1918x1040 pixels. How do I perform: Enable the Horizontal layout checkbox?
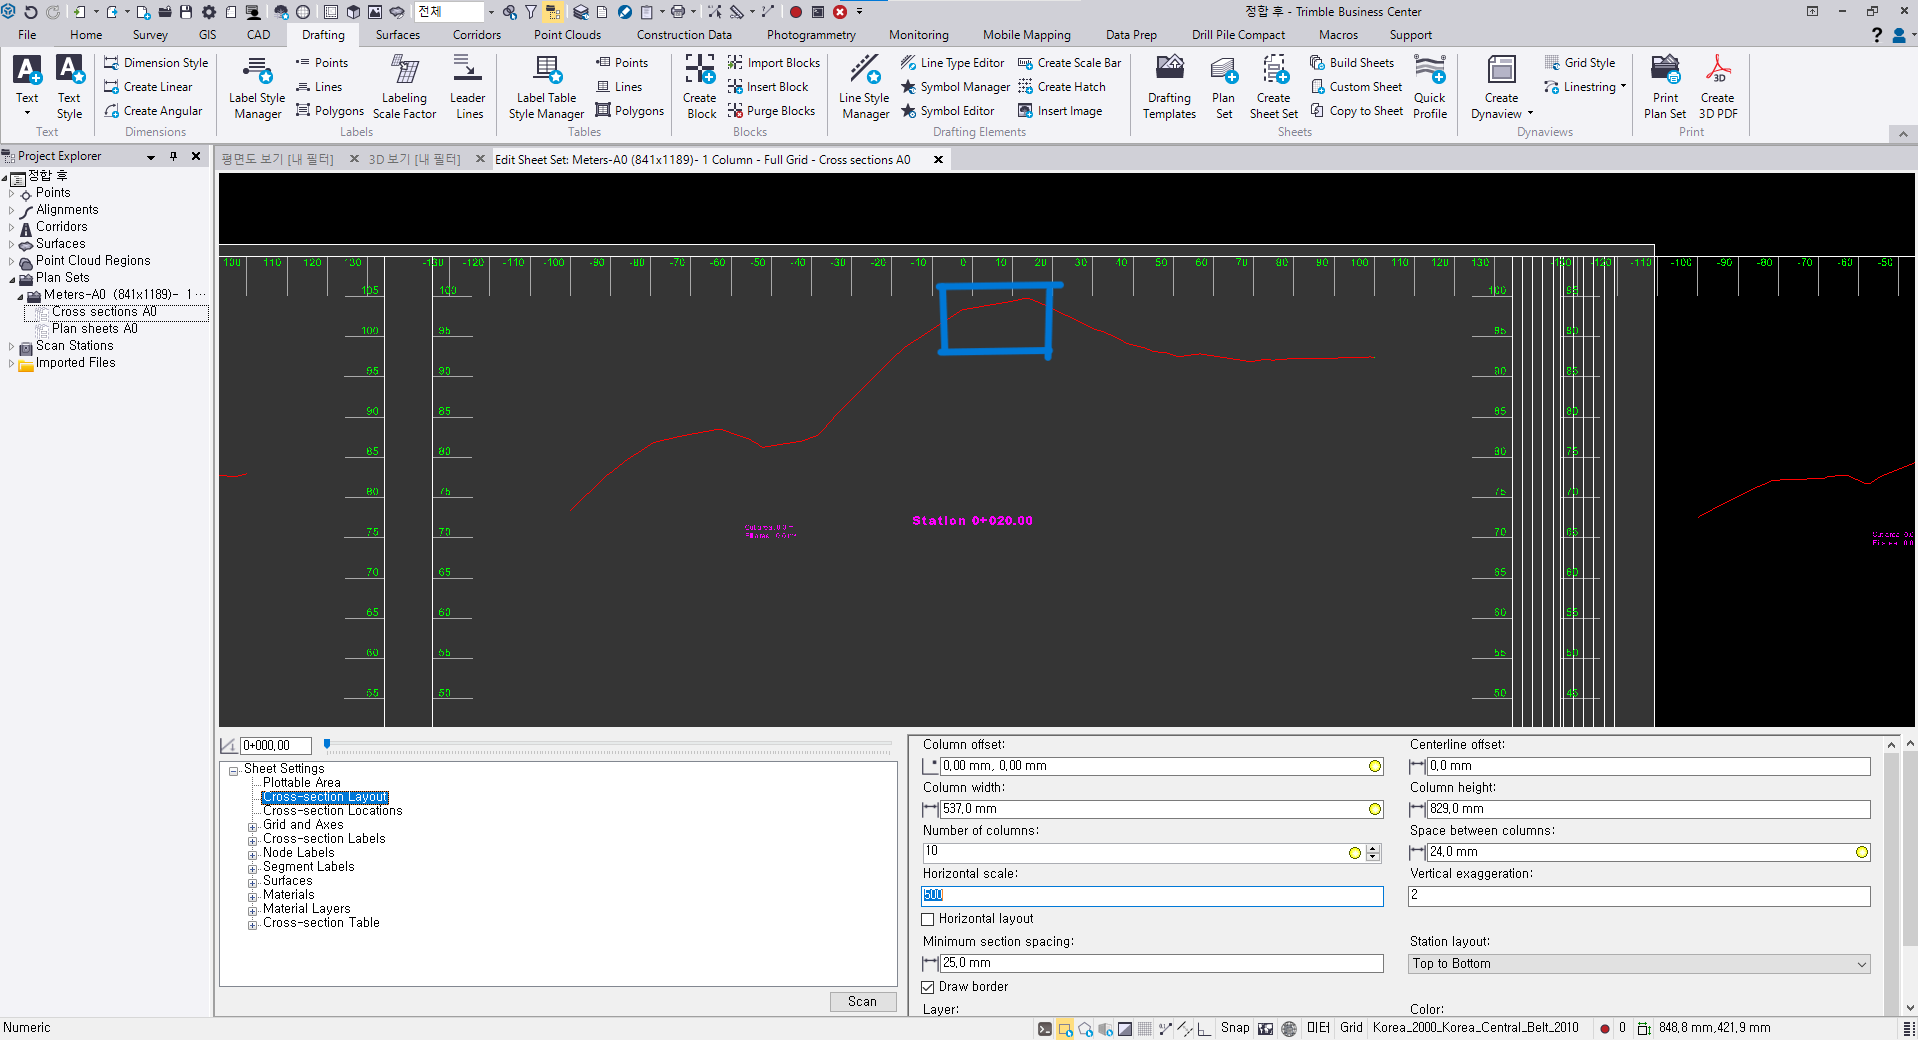pyautogui.click(x=928, y=919)
